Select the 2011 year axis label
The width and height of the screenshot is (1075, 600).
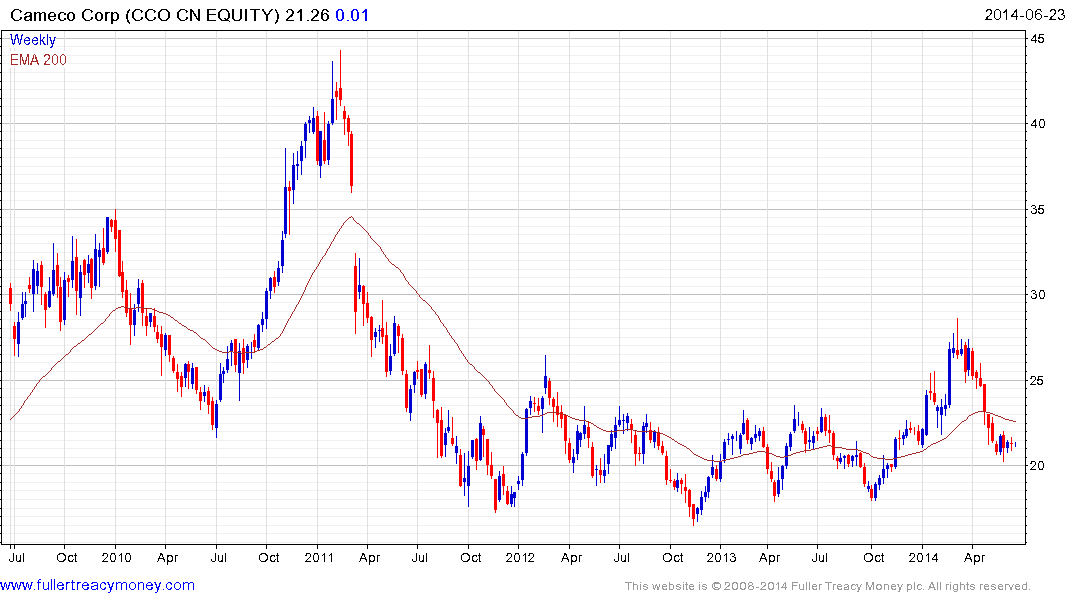click(319, 557)
